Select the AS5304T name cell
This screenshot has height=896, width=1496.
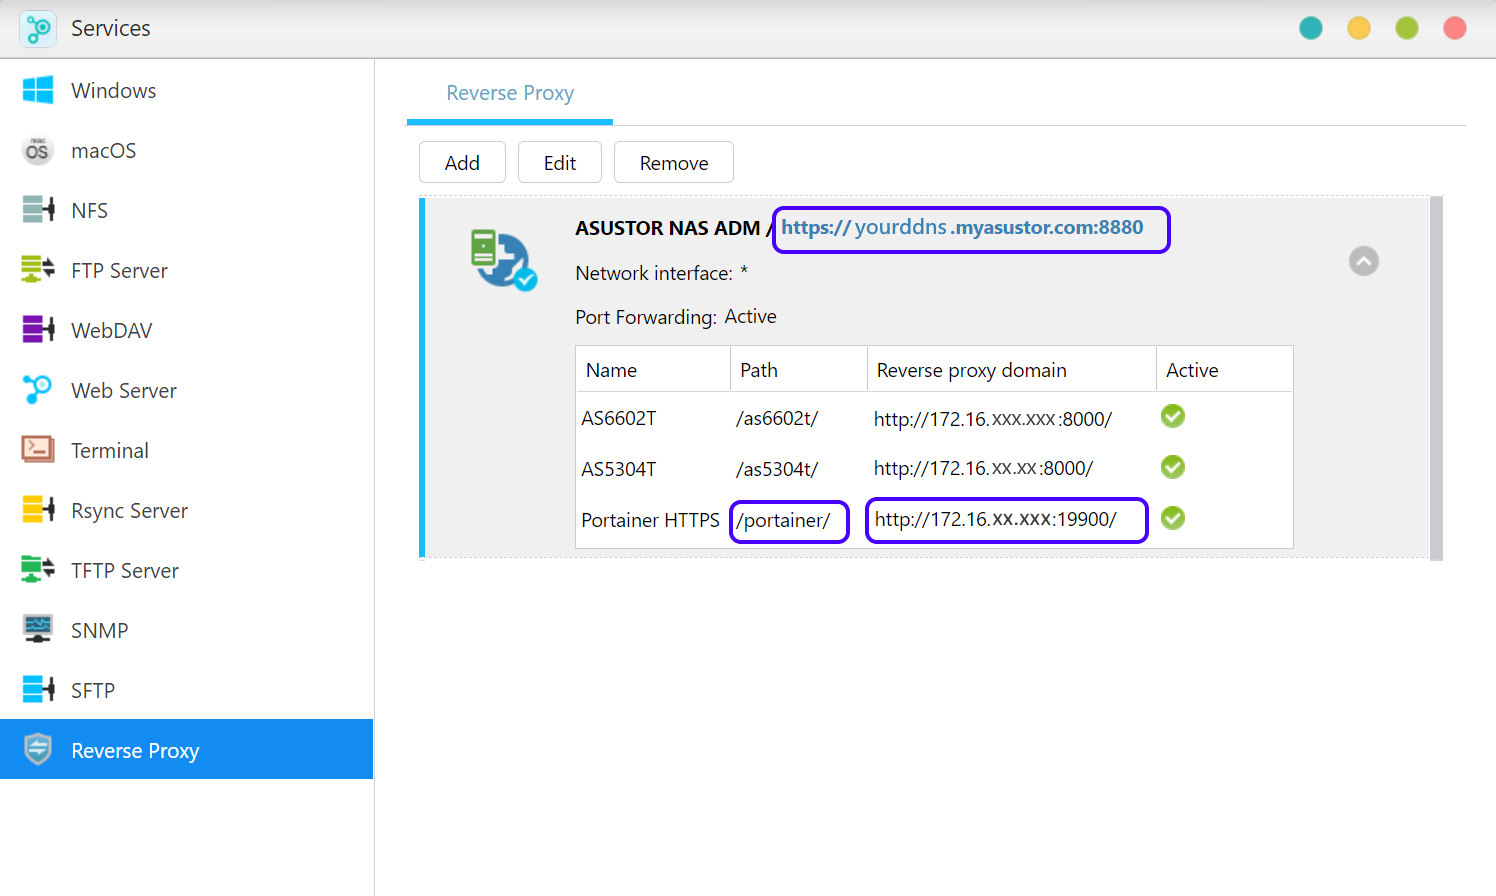(x=619, y=469)
